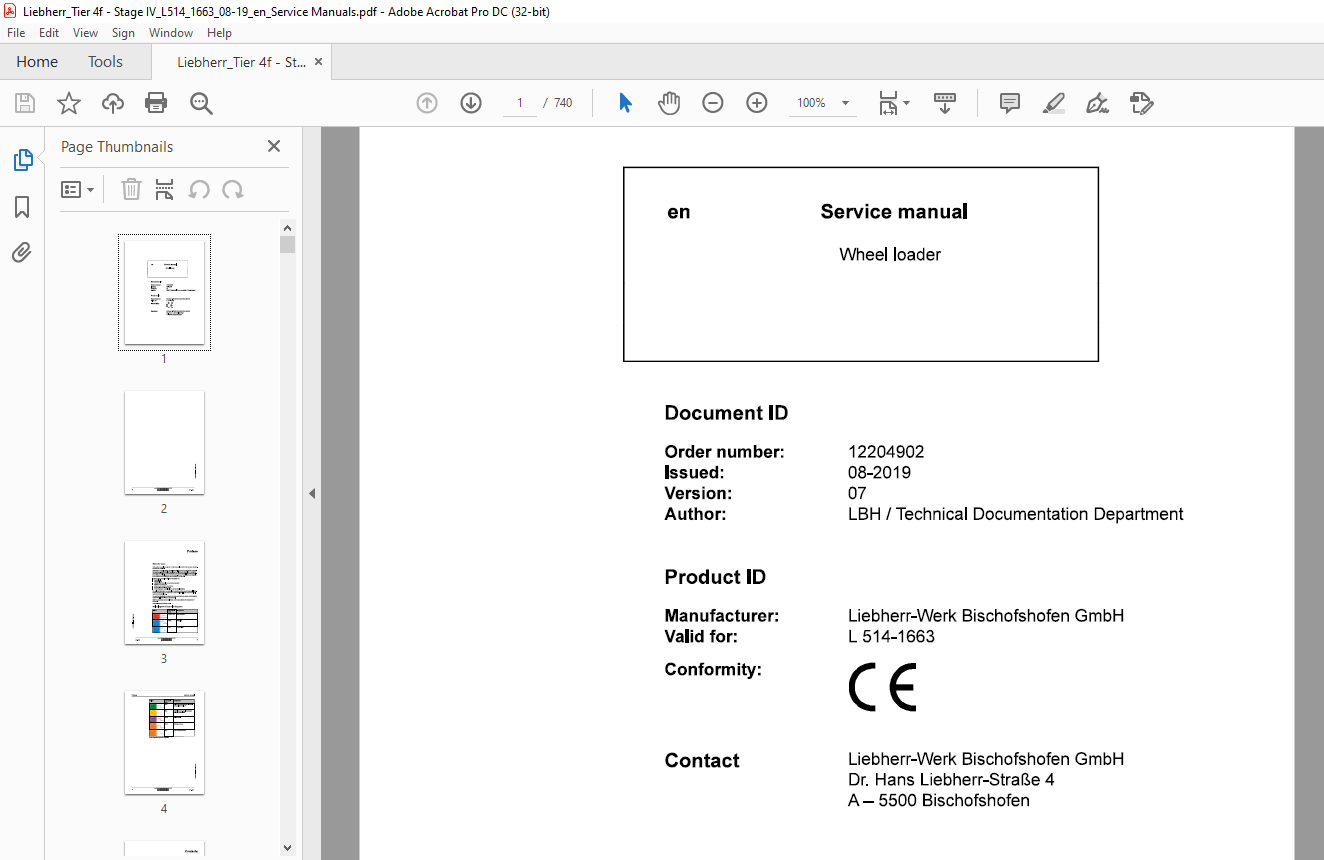Image resolution: width=1324 pixels, height=860 pixels.
Task: Rotate page counterclockwise icon
Action: click(199, 189)
